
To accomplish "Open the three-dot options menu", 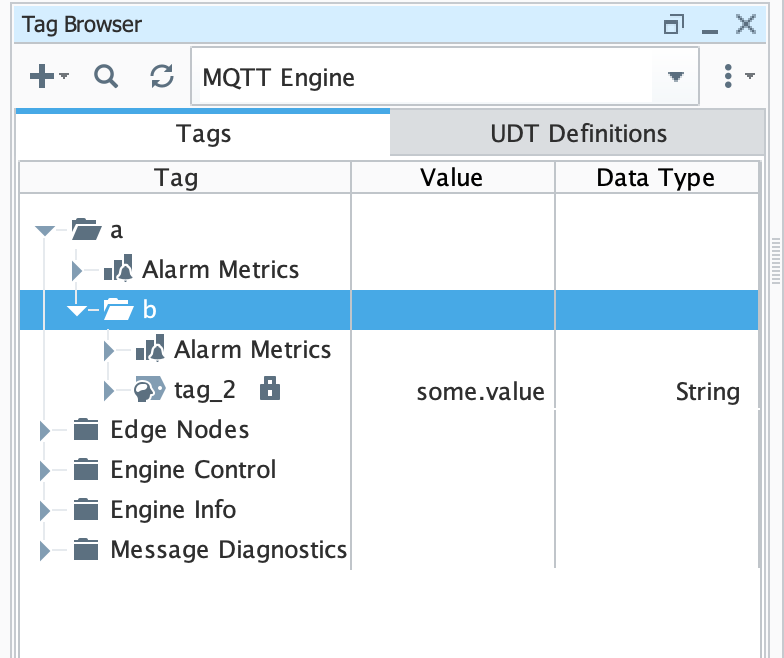I will (x=728, y=77).
